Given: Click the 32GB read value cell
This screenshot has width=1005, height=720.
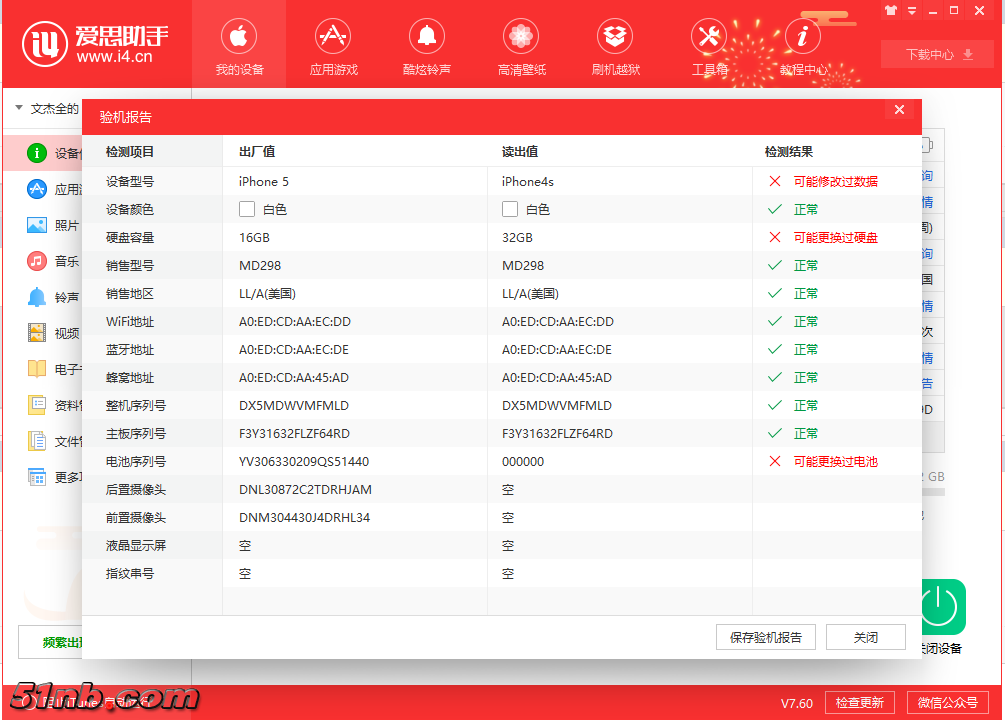Looking at the screenshot, I should coord(517,237).
